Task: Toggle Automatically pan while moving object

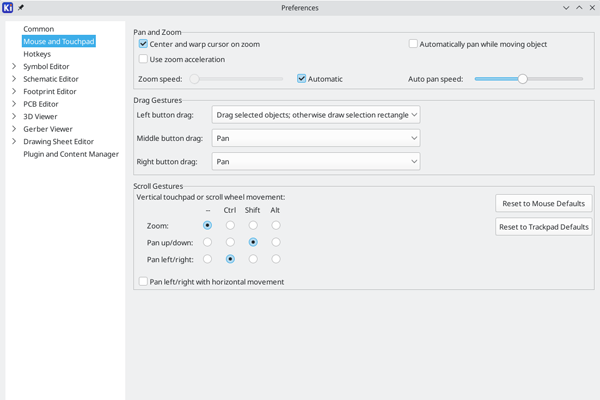Action: click(413, 44)
